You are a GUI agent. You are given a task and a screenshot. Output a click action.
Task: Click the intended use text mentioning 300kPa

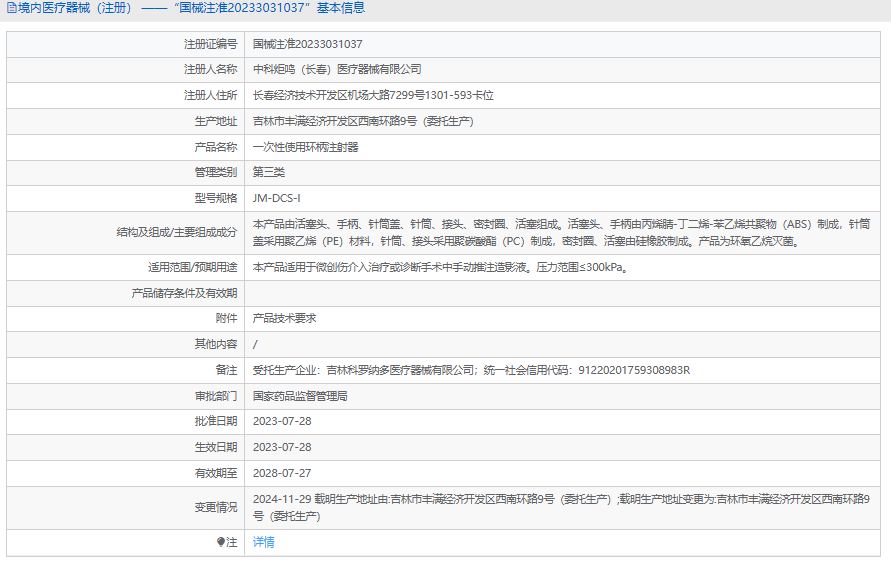point(440,268)
